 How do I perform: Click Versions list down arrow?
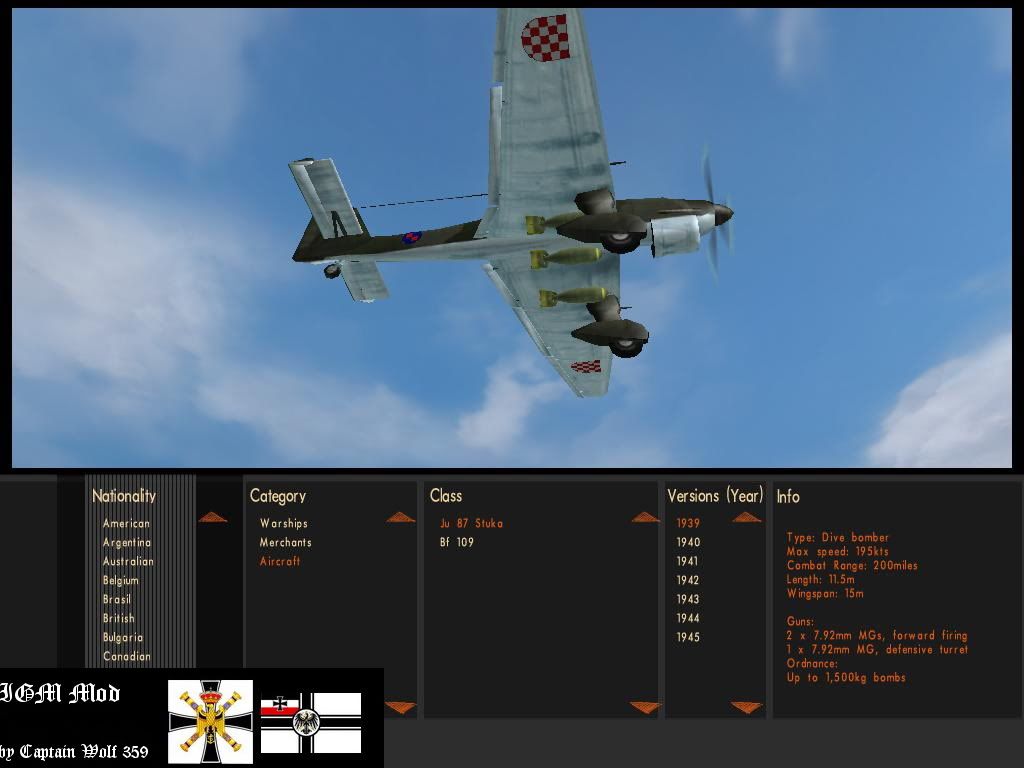click(x=746, y=707)
